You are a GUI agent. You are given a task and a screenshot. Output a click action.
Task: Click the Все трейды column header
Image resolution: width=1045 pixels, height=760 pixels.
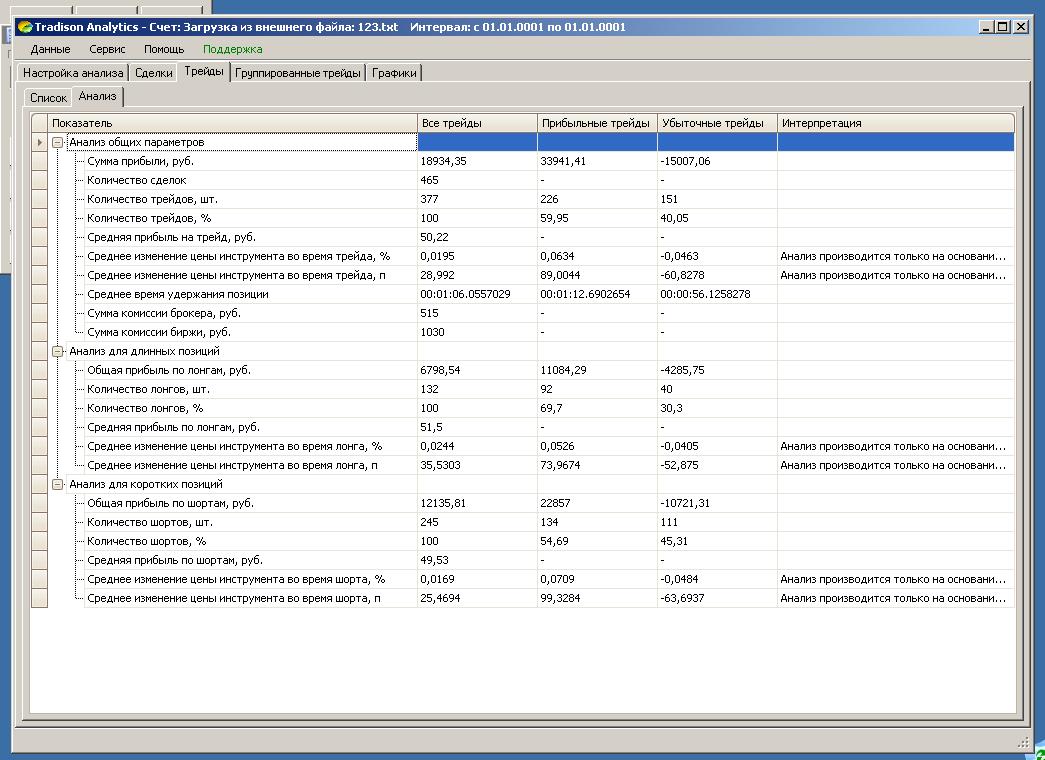coord(476,123)
